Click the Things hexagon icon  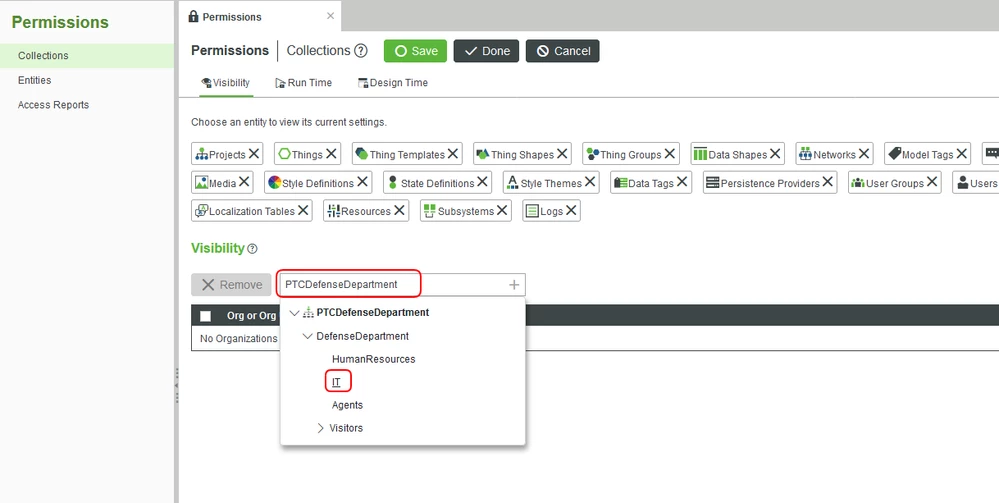pyautogui.click(x=284, y=154)
